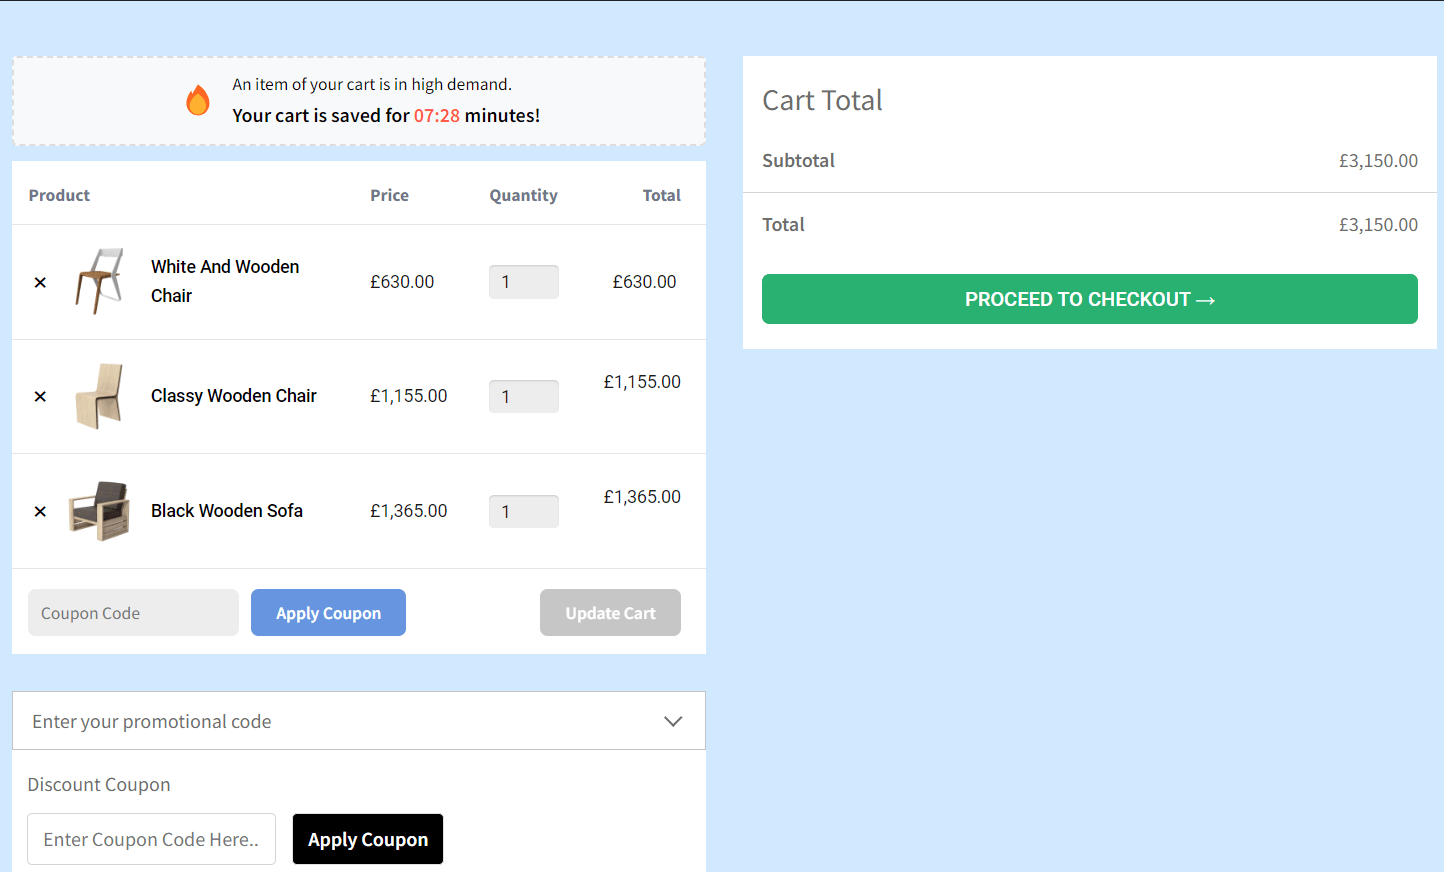
Task: Open the White And Wooden Chair product image
Action: point(99,281)
